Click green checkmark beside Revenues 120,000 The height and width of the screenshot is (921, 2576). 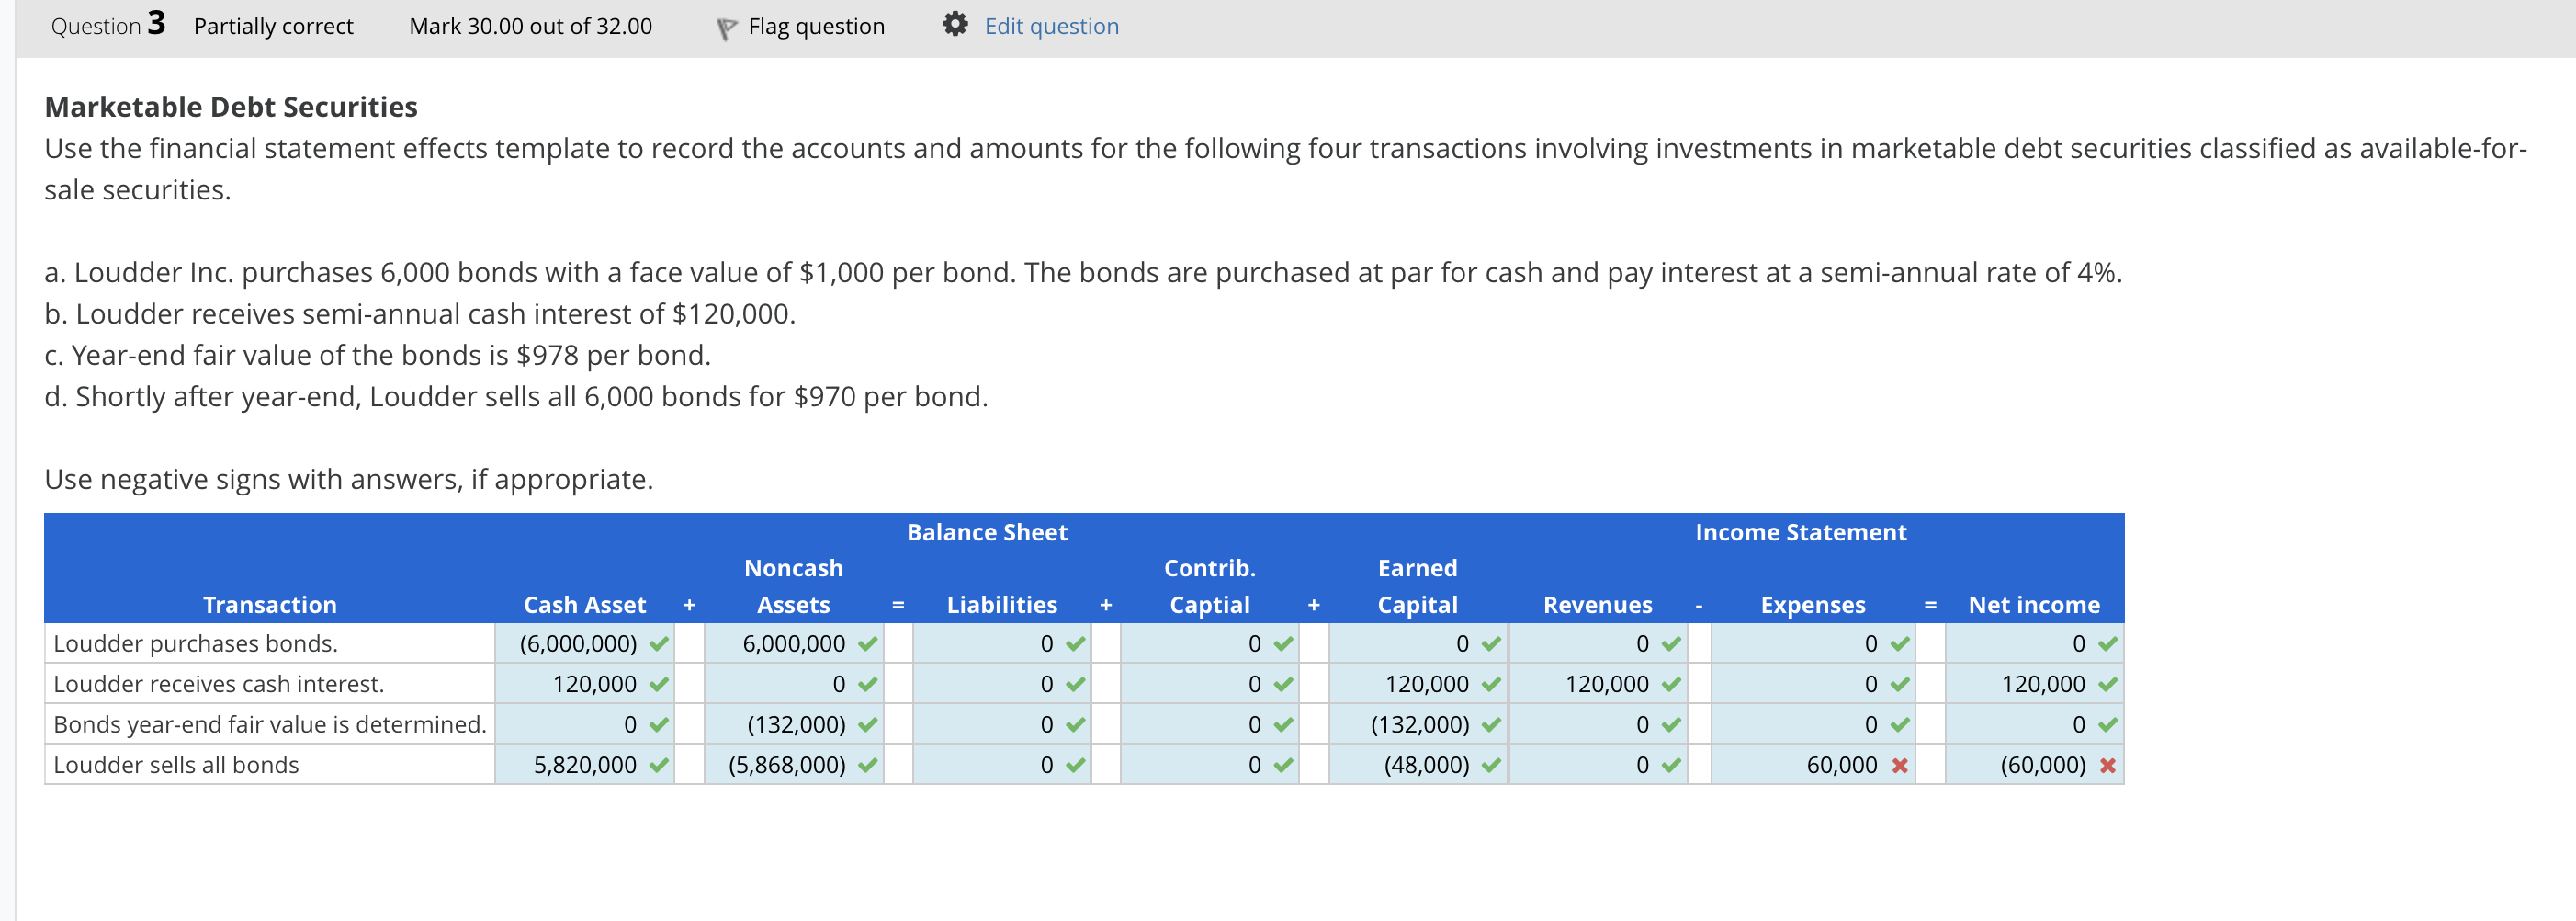(1671, 685)
